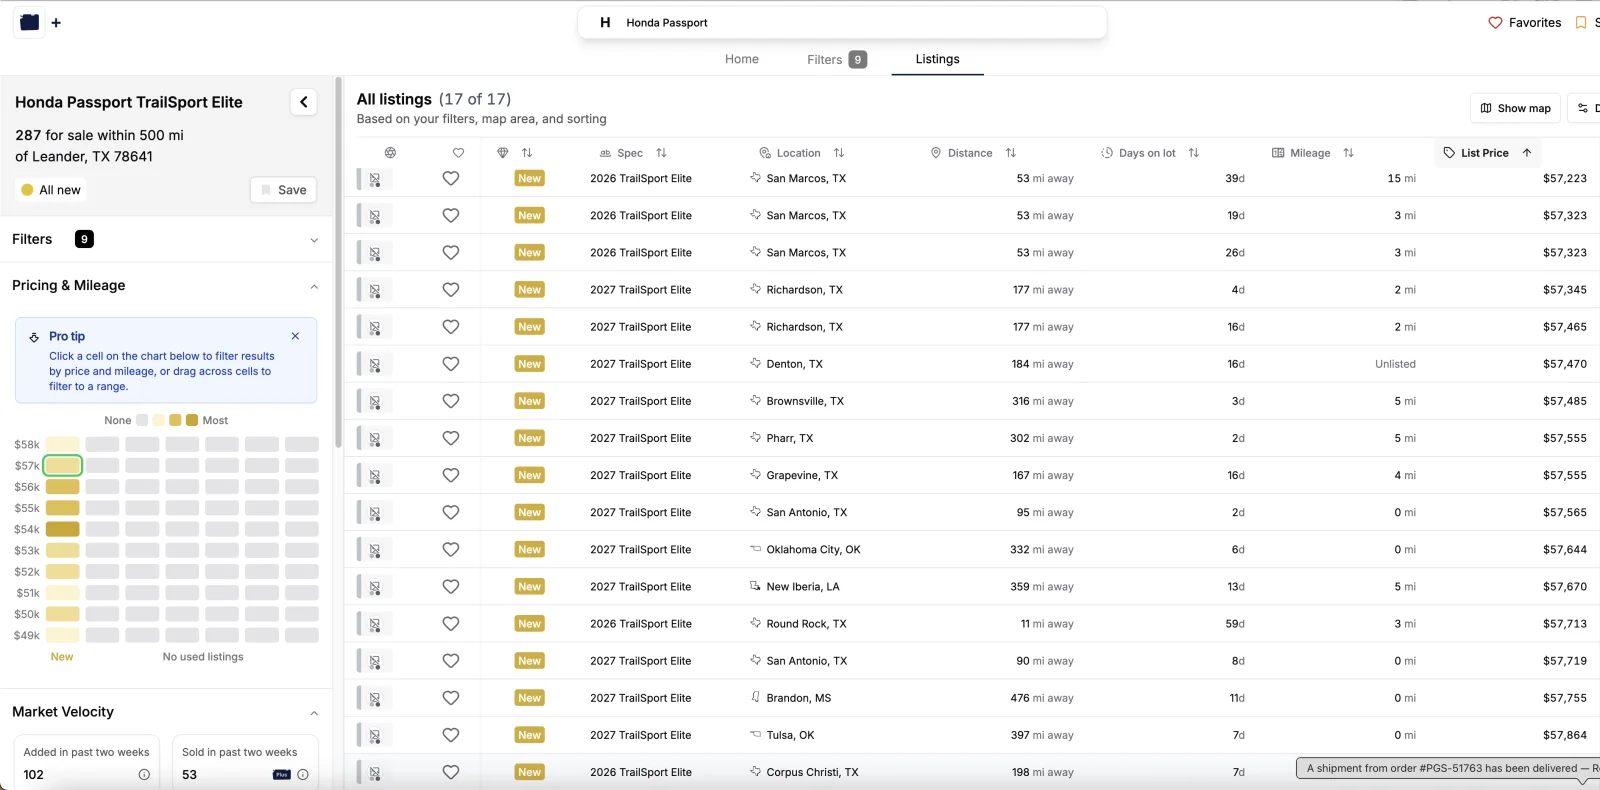Switch to the Home tab
The height and width of the screenshot is (790, 1600).
click(x=742, y=59)
